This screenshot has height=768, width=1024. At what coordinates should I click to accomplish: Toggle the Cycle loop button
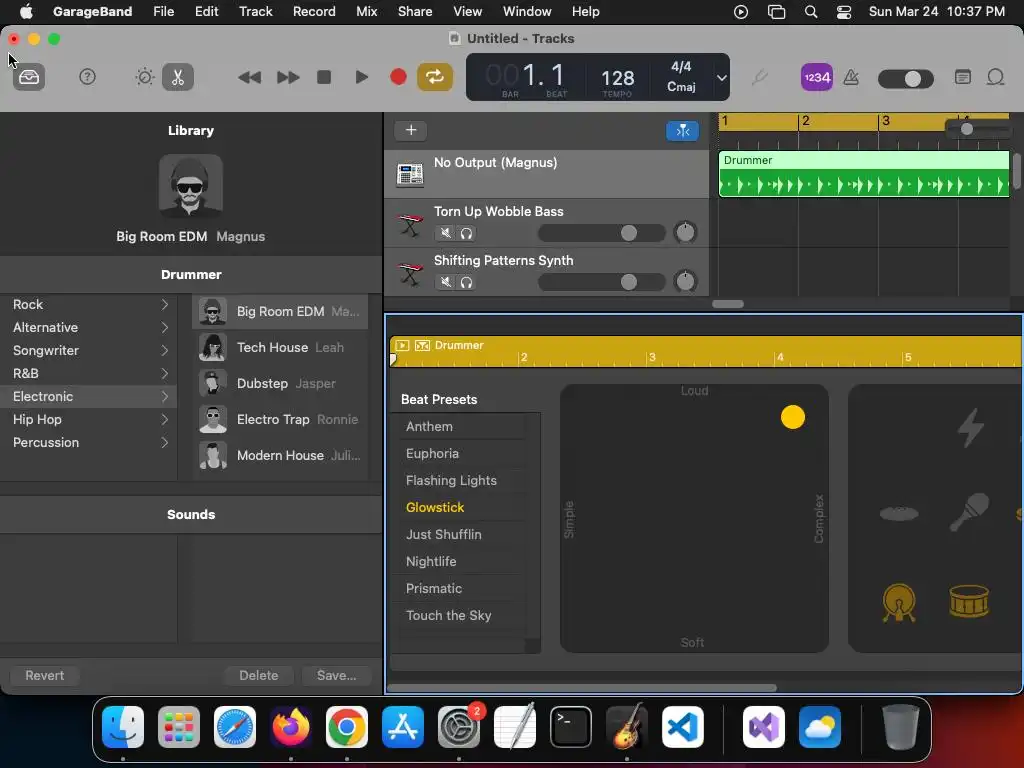pyautogui.click(x=435, y=77)
